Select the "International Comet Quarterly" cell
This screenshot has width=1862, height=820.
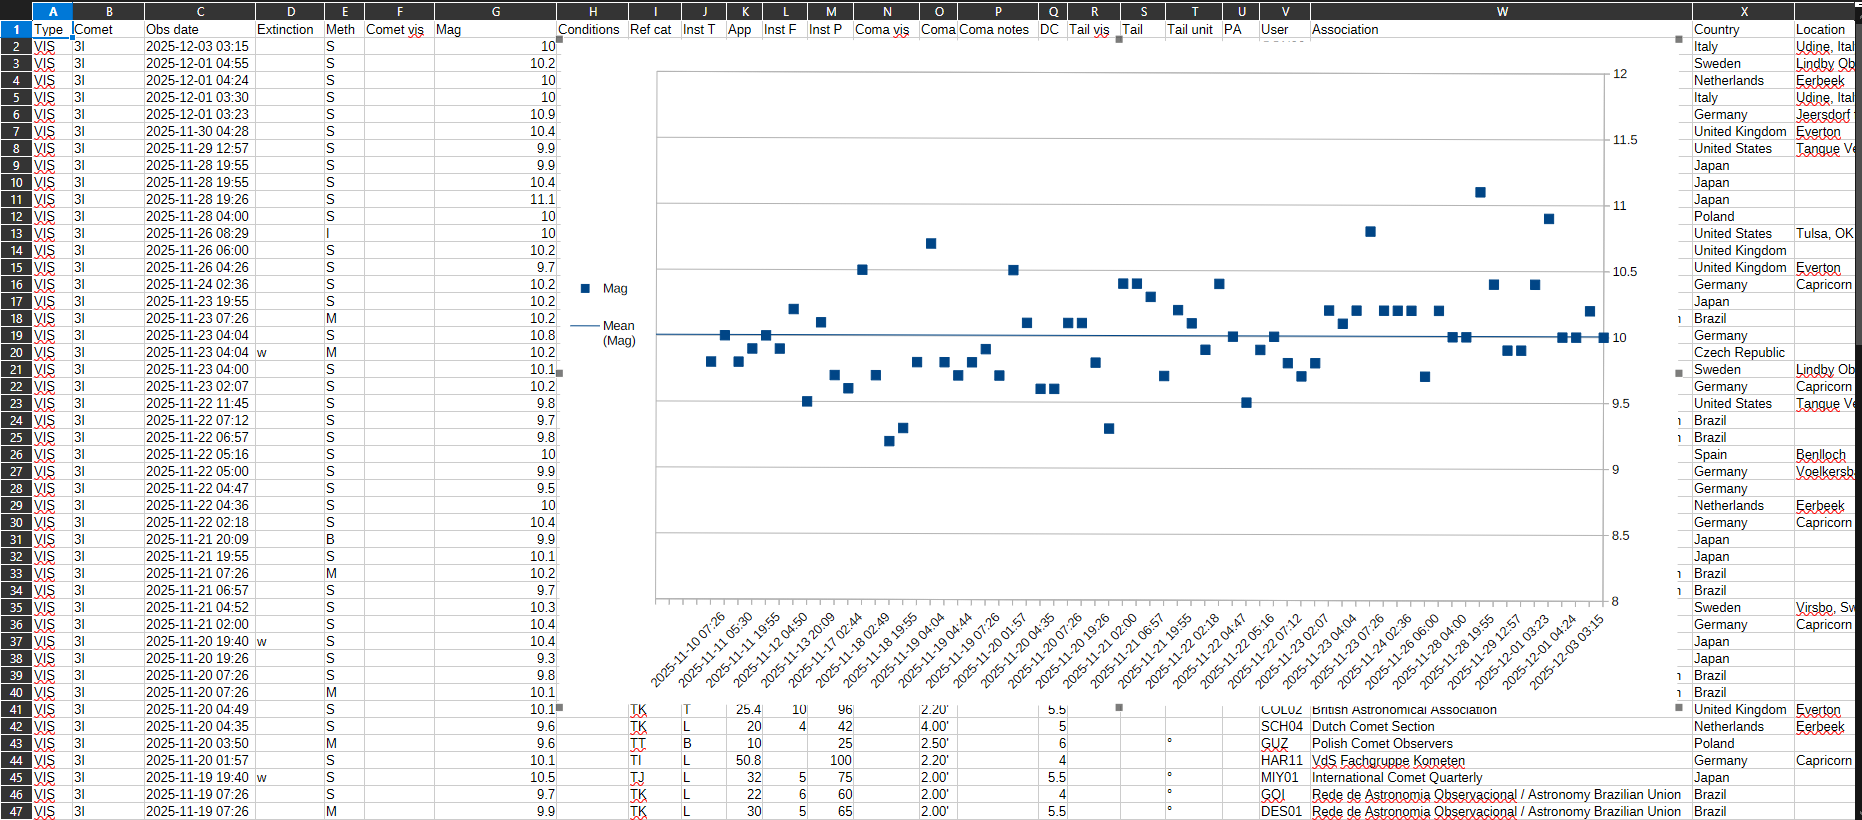pyautogui.click(x=1501, y=777)
